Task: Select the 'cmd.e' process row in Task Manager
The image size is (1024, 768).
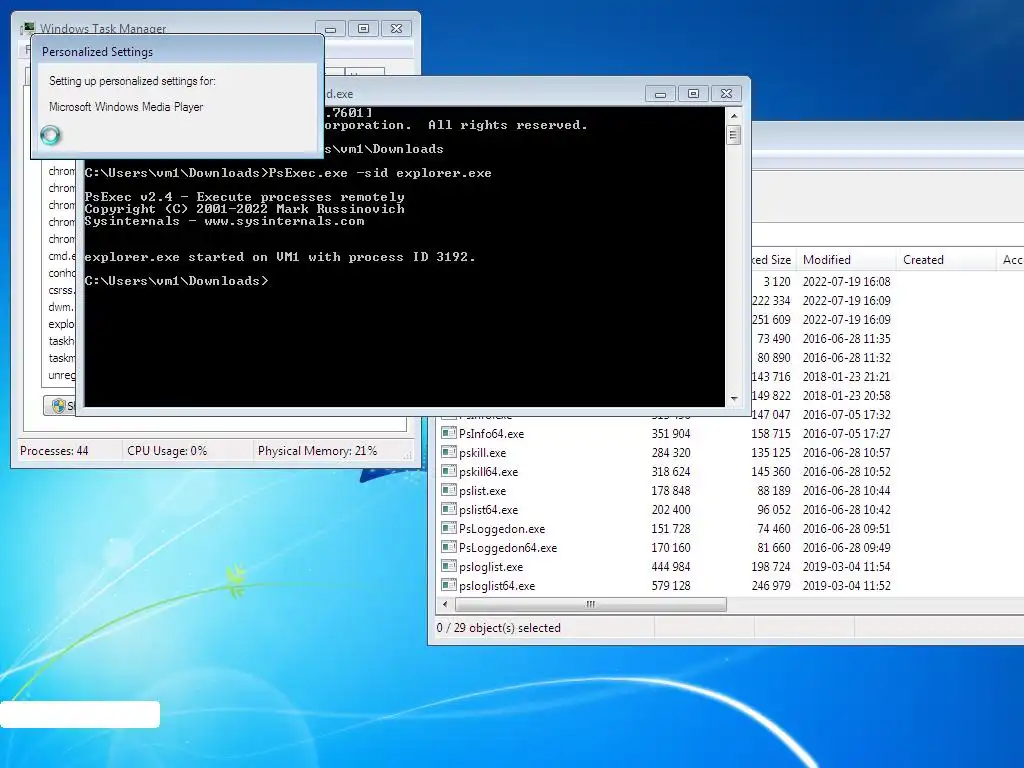Action: pos(62,256)
